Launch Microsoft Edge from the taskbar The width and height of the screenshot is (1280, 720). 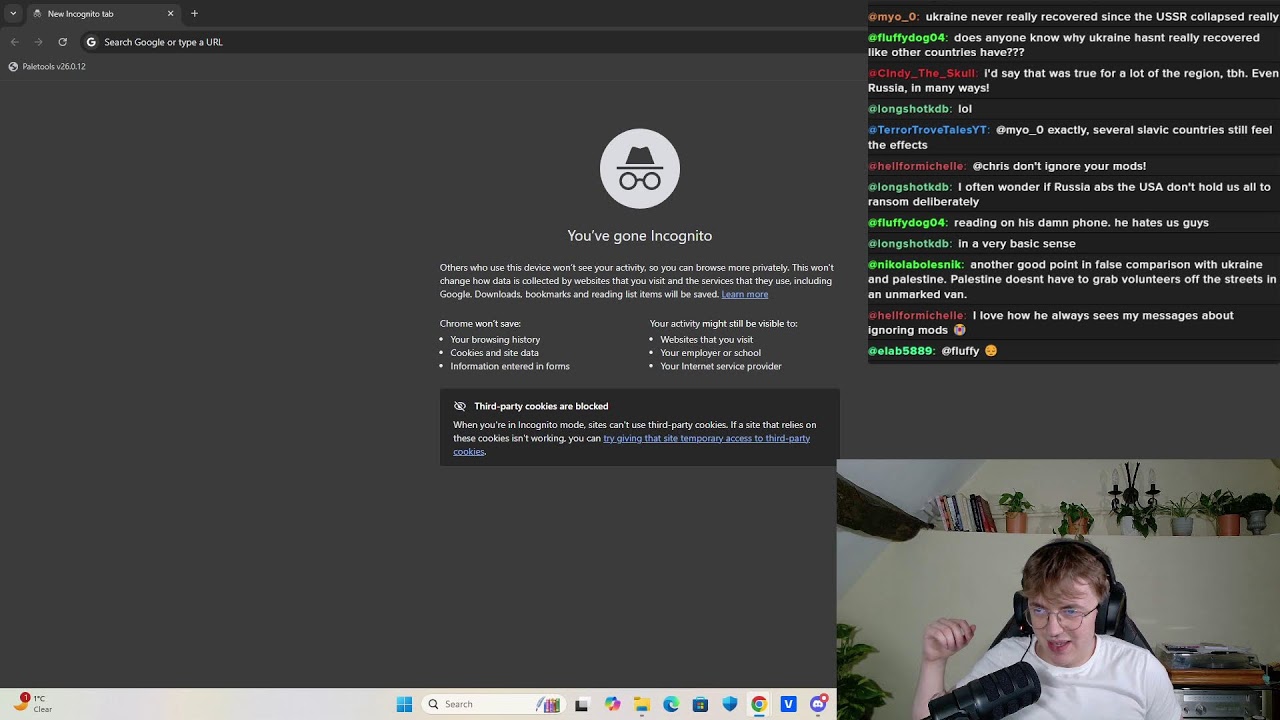[x=671, y=704]
